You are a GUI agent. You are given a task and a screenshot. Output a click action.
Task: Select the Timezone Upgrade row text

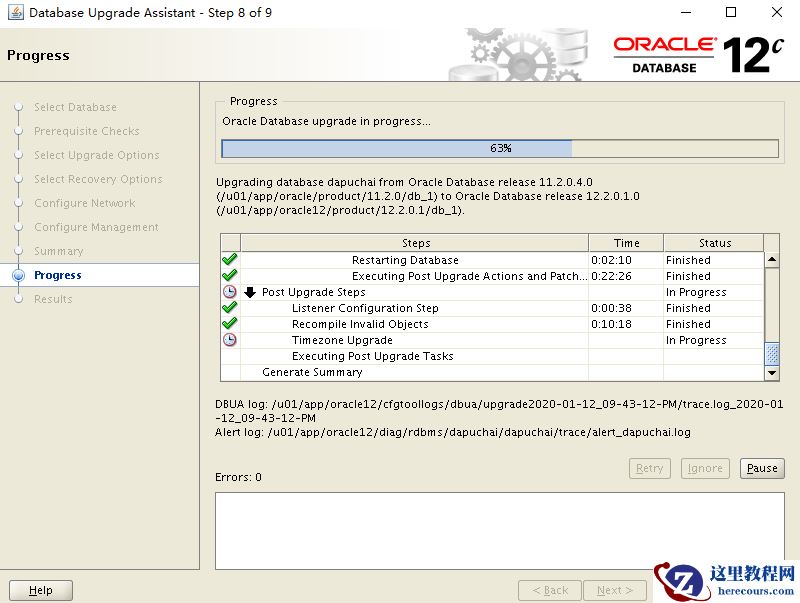tap(342, 340)
